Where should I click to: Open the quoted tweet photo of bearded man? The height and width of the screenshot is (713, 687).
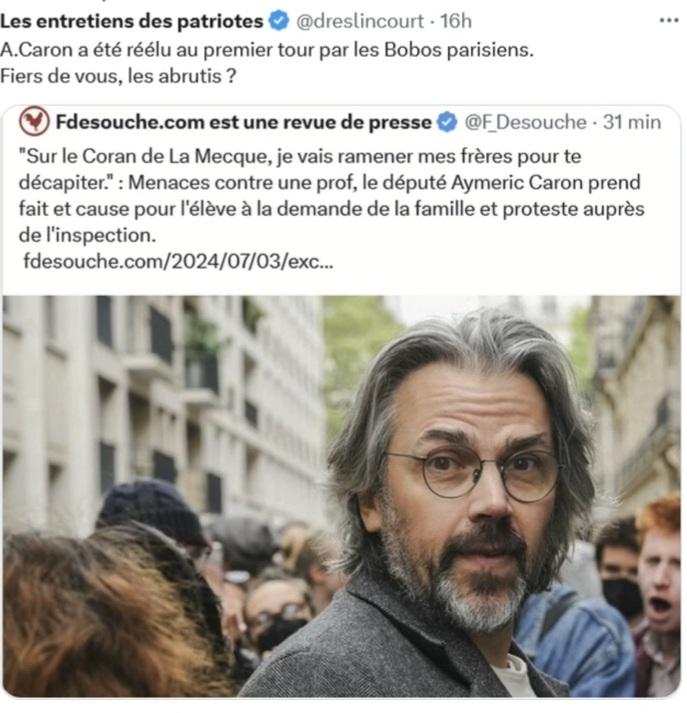[x=342, y=496]
